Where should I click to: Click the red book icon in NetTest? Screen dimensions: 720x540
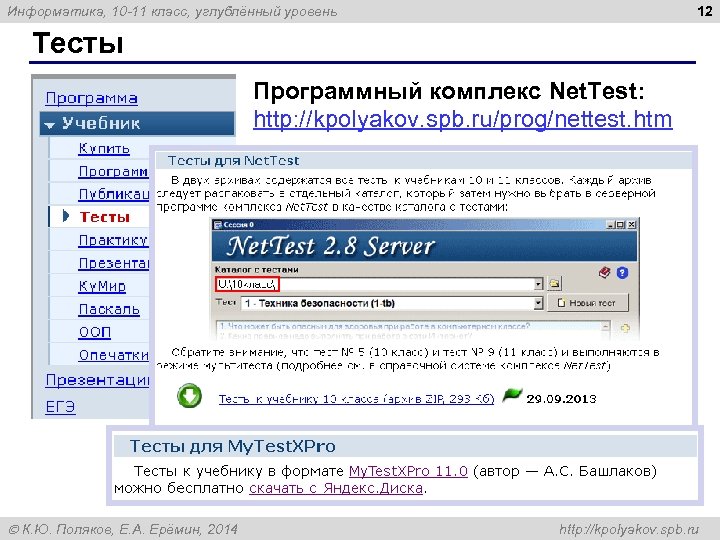tap(604, 273)
